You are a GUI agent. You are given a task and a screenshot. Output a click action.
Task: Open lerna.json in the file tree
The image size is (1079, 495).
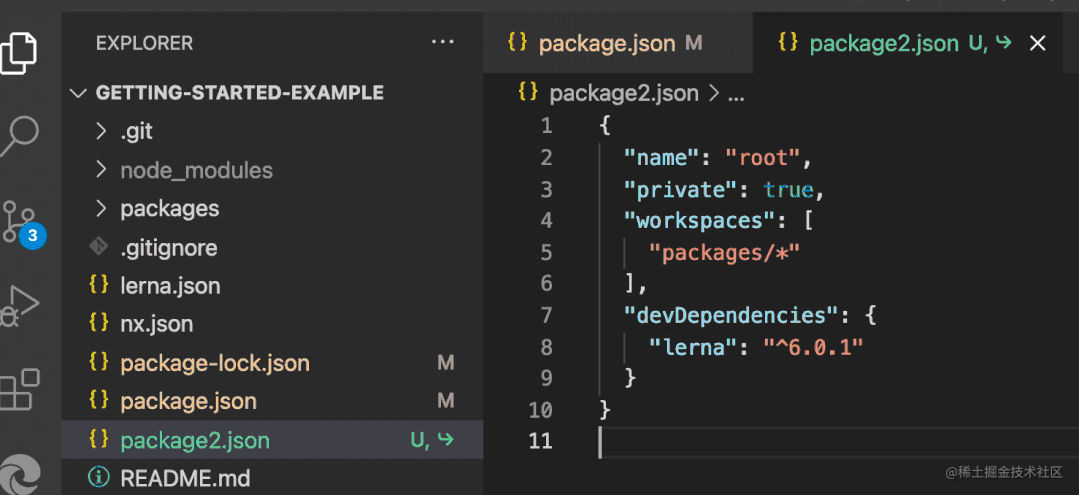pyautogui.click(x=169, y=286)
